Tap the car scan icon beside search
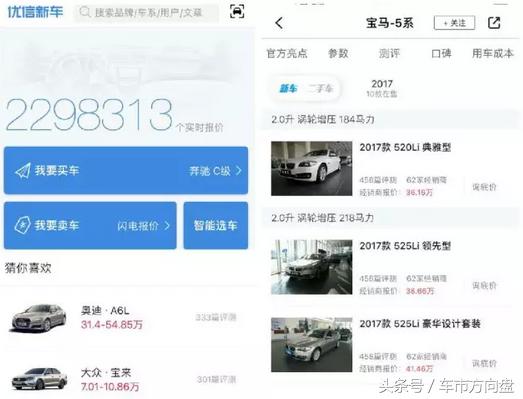This screenshot has width=523, height=399. [237, 12]
